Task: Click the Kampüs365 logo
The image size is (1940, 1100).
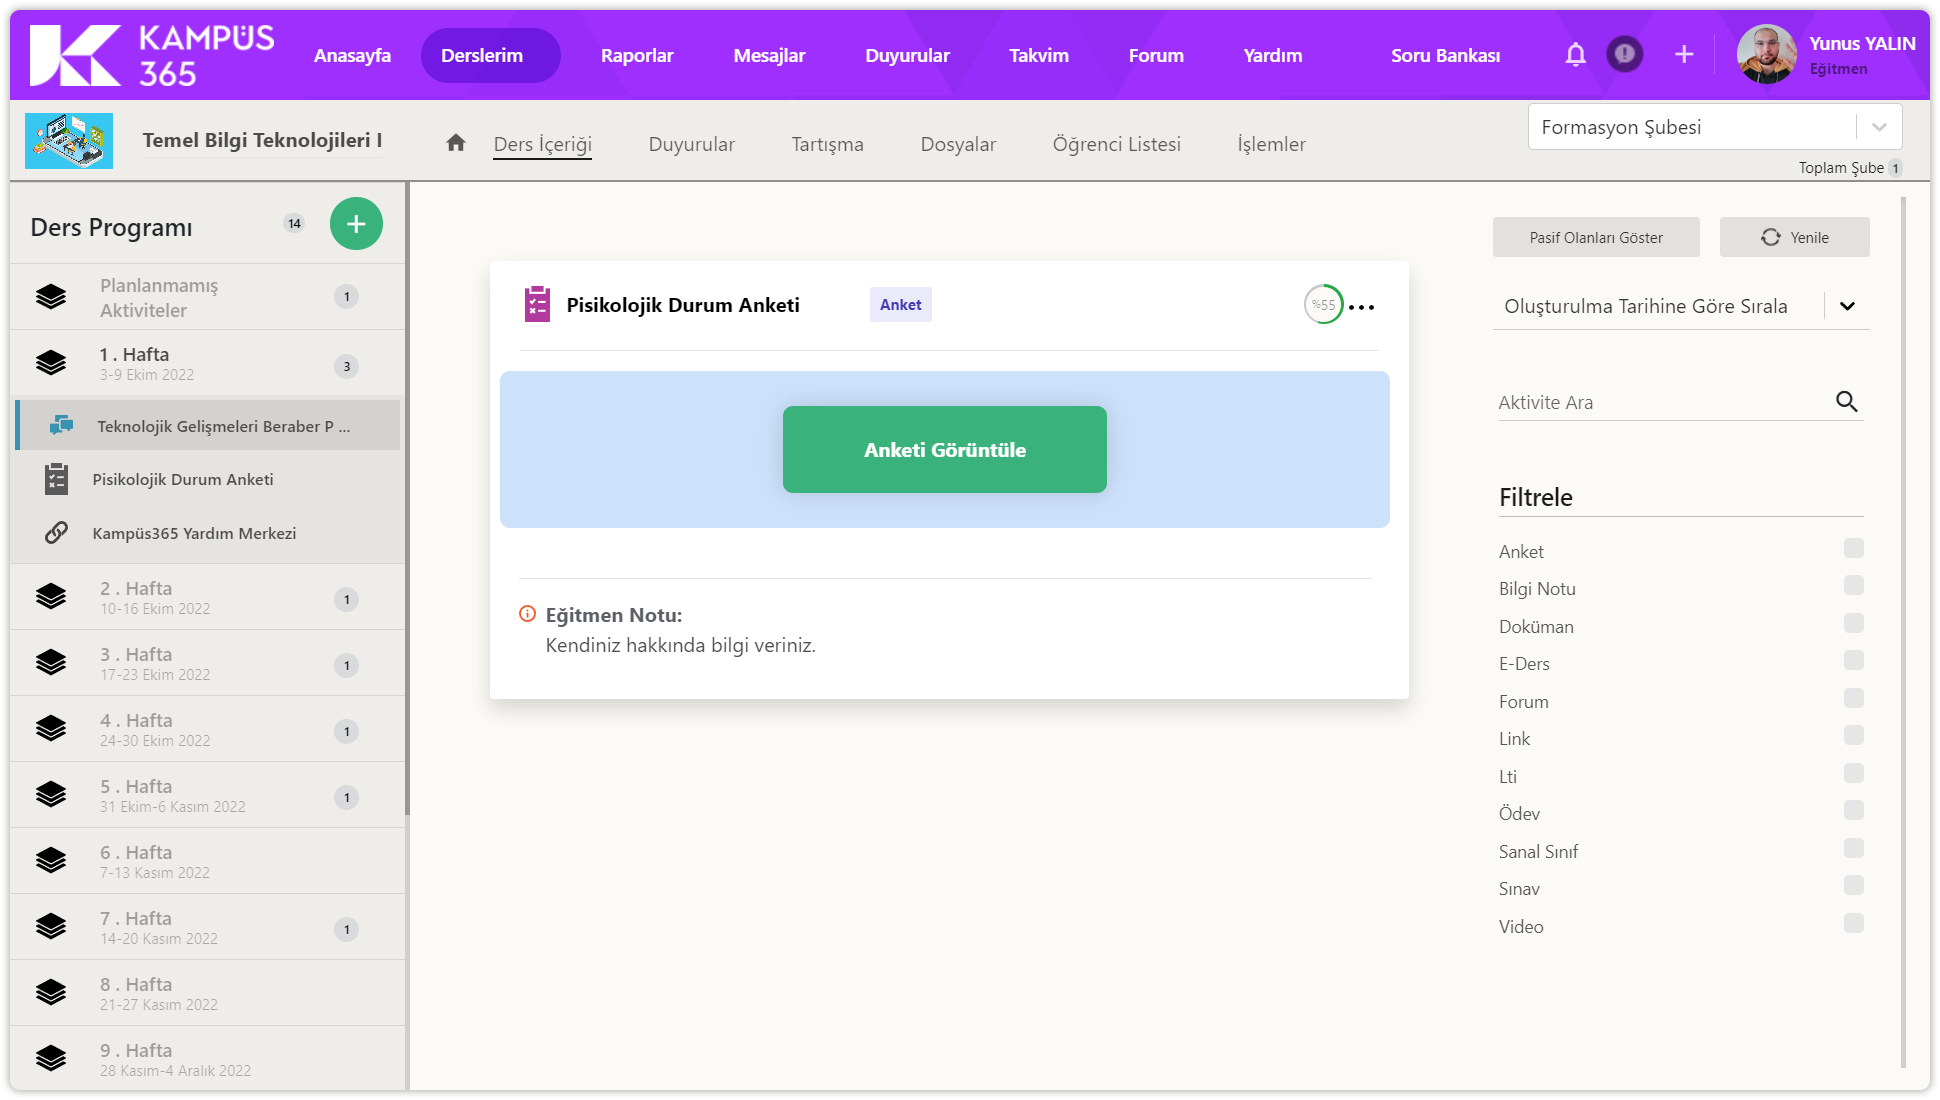Action: (x=152, y=56)
